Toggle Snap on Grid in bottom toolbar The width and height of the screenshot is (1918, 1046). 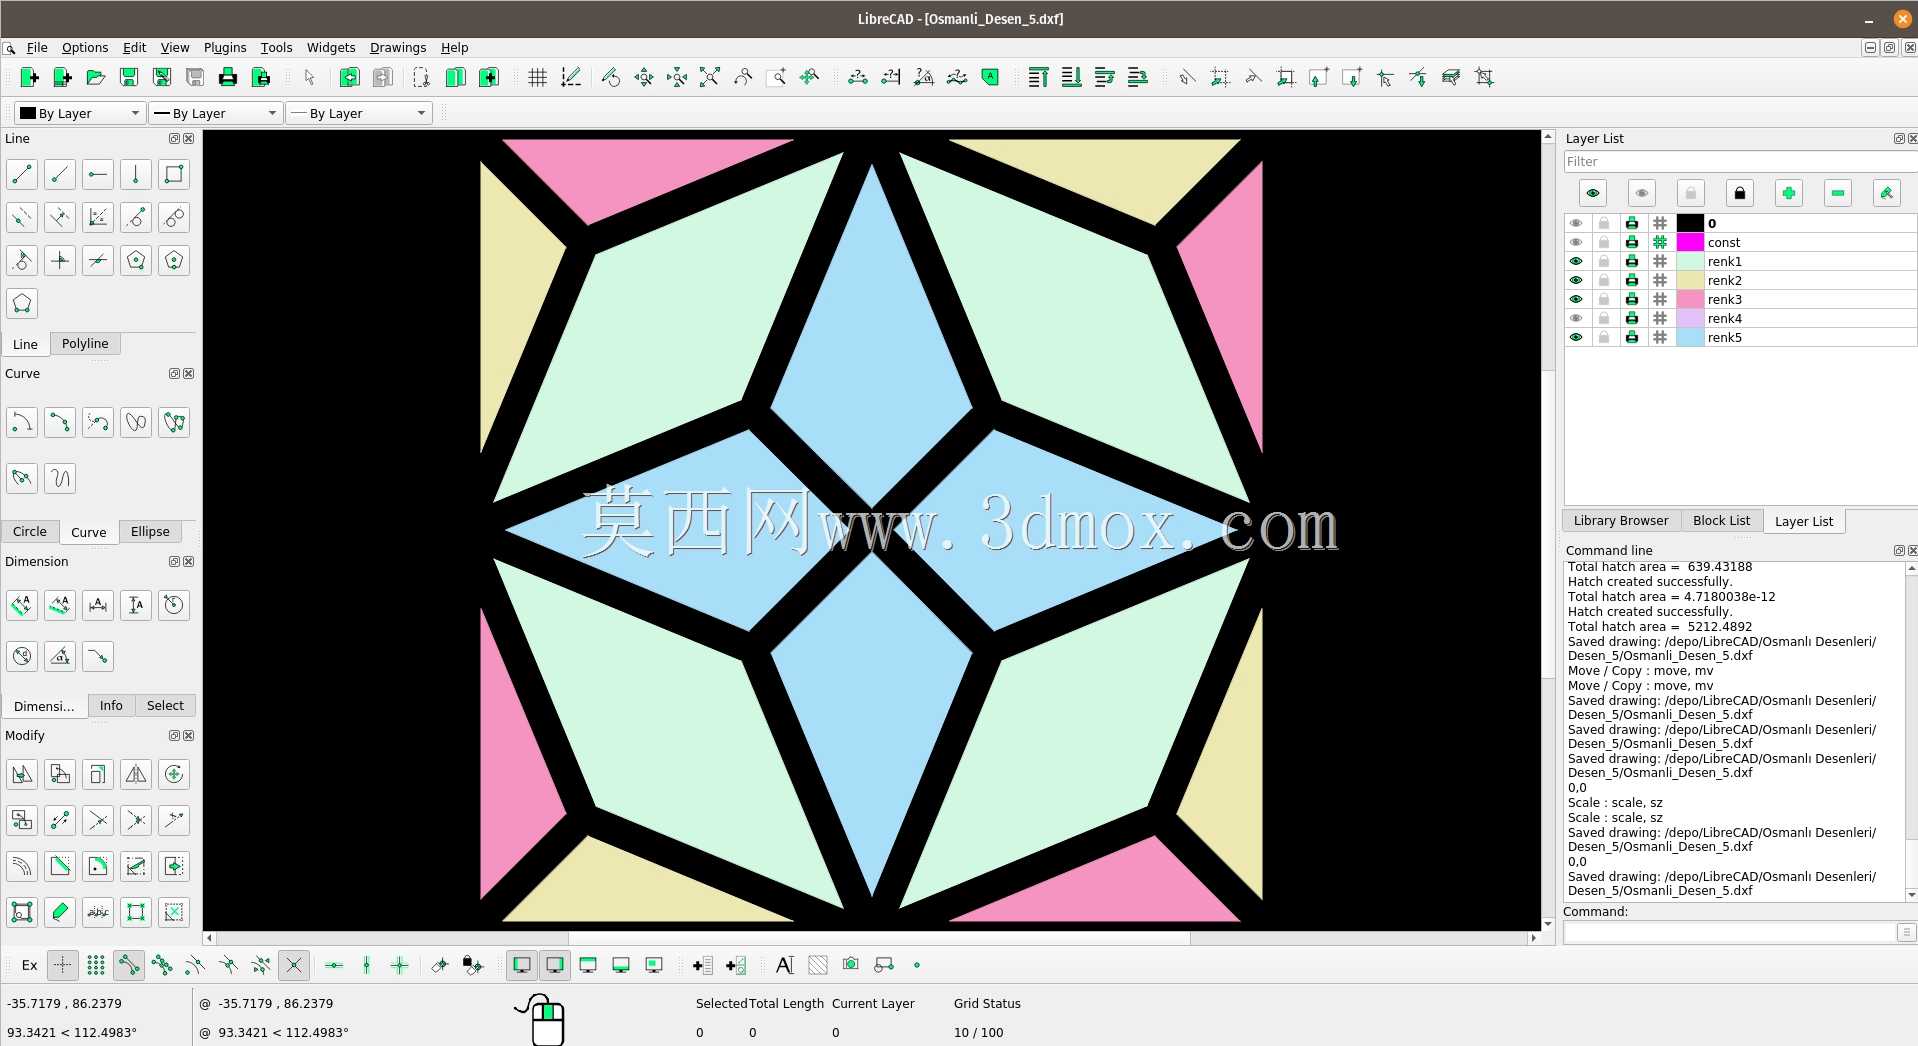coord(96,965)
